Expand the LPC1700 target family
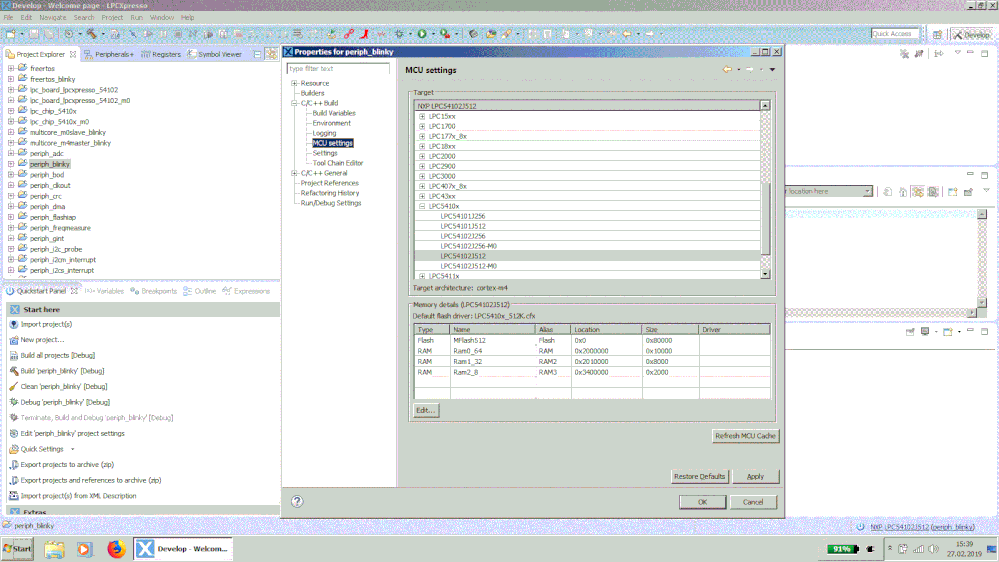 (x=422, y=127)
